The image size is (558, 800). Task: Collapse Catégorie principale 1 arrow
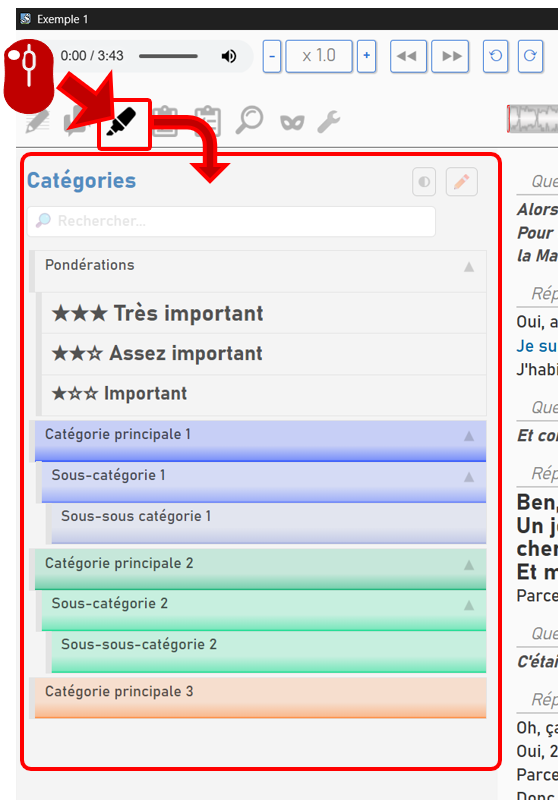(x=469, y=436)
